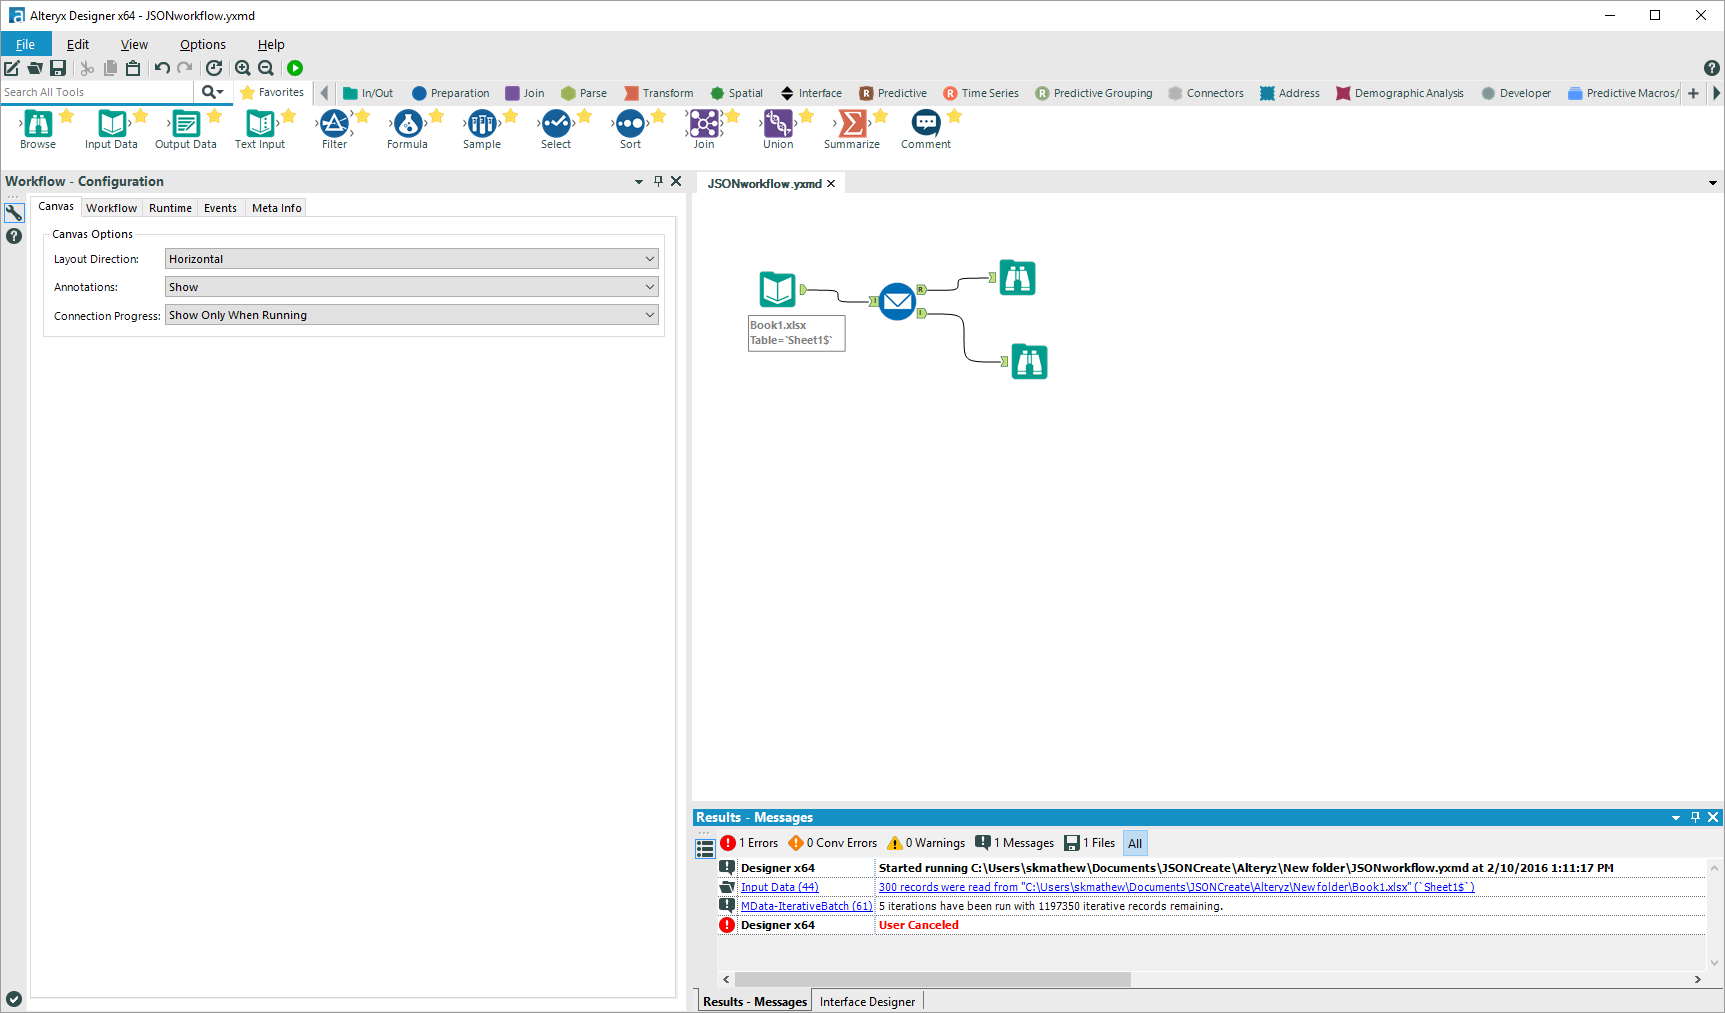Switch to the Meta Info tab
This screenshot has height=1013, width=1725.
coord(277,208)
